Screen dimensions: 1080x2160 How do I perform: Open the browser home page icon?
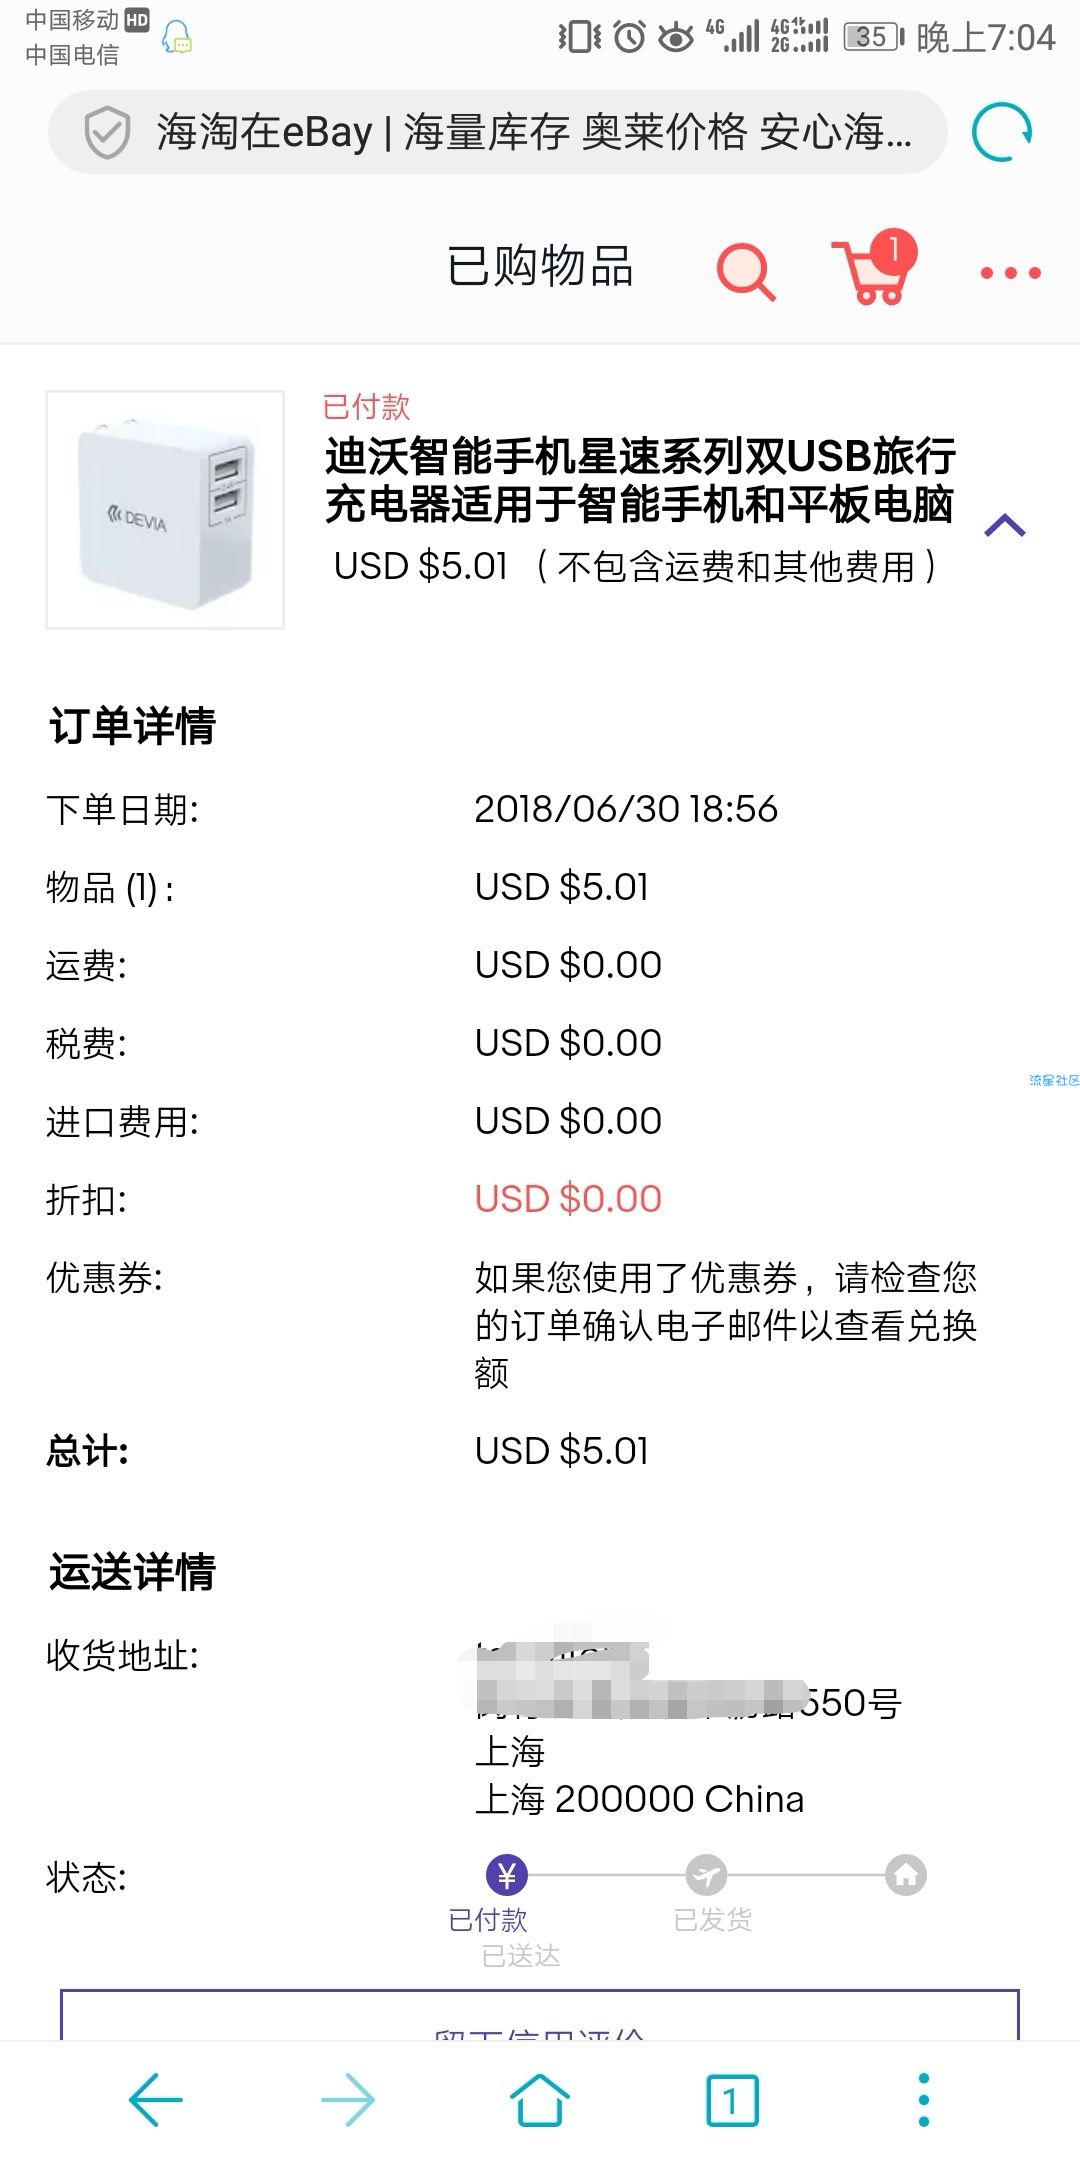coord(540,2098)
